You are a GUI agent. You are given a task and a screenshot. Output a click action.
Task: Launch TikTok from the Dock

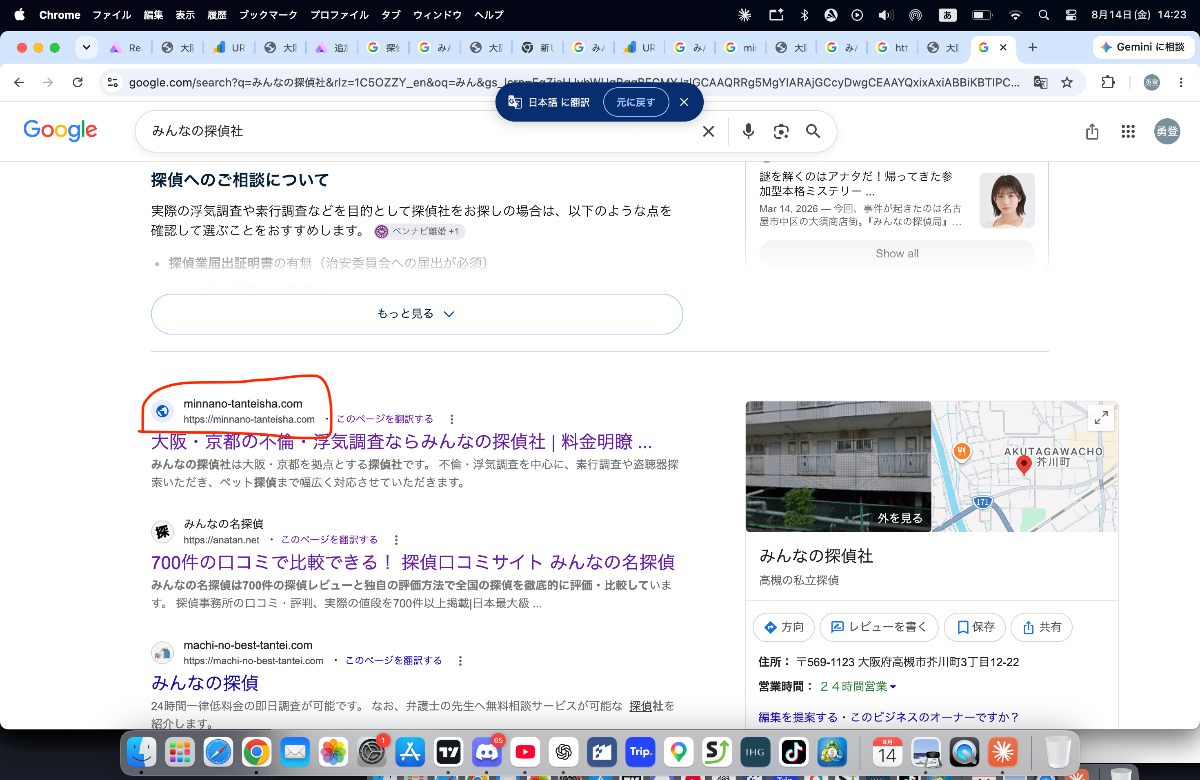[x=794, y=752]
